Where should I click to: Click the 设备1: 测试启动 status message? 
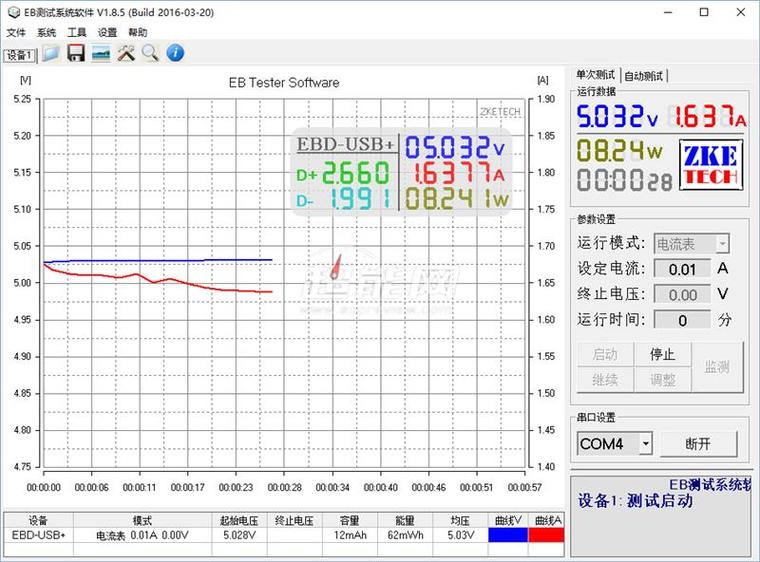[x=635, y=500]
